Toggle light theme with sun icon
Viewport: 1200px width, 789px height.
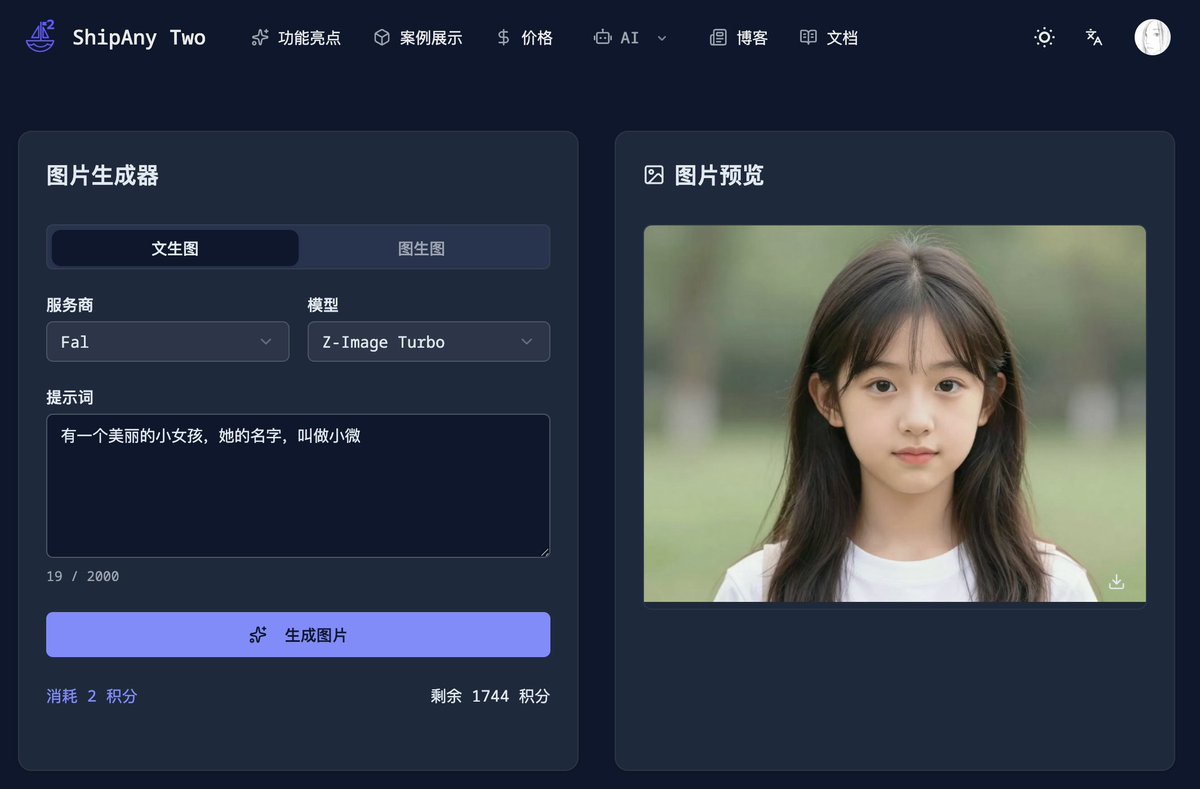1044,38
